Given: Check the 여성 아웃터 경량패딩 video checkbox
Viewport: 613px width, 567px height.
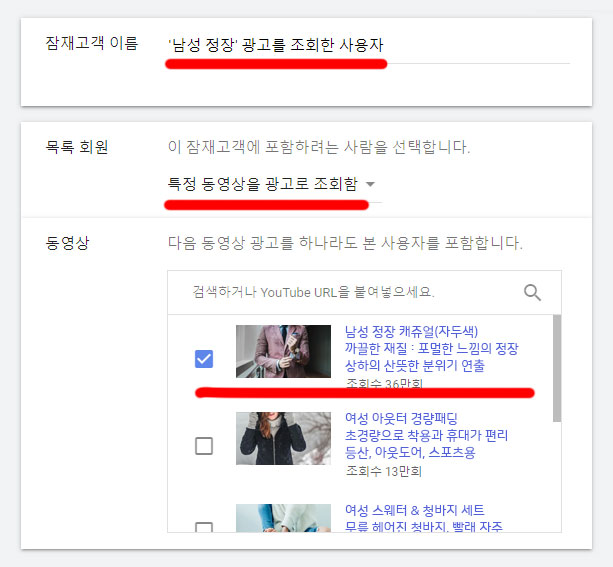Looking at the screenshot, I should pos(204,446).
